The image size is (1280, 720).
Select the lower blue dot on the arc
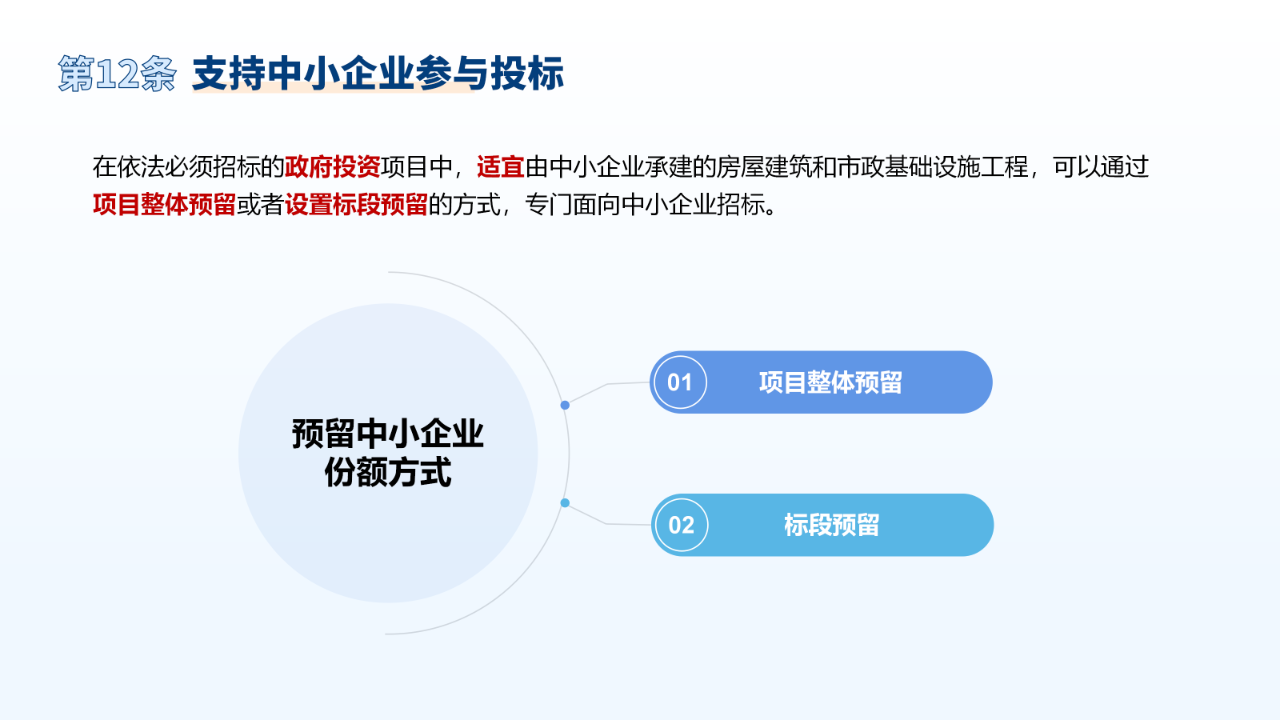pos(565,502)
